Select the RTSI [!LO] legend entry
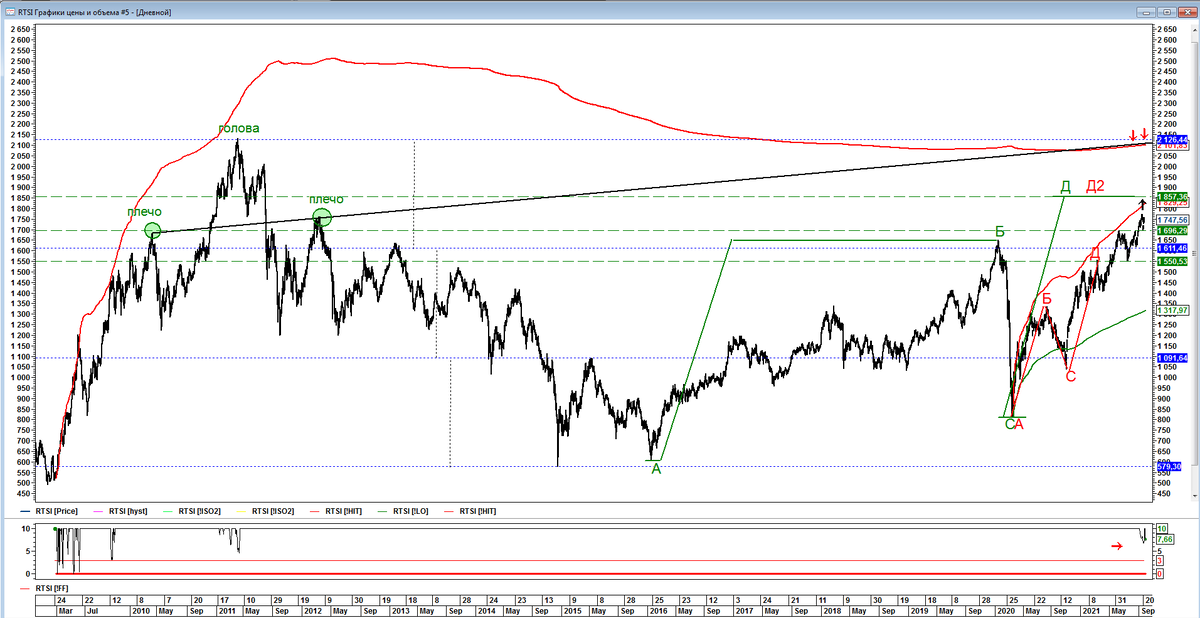Viewport: 1200px width, 618px height. pyautogui.click(x=403, y=511)
